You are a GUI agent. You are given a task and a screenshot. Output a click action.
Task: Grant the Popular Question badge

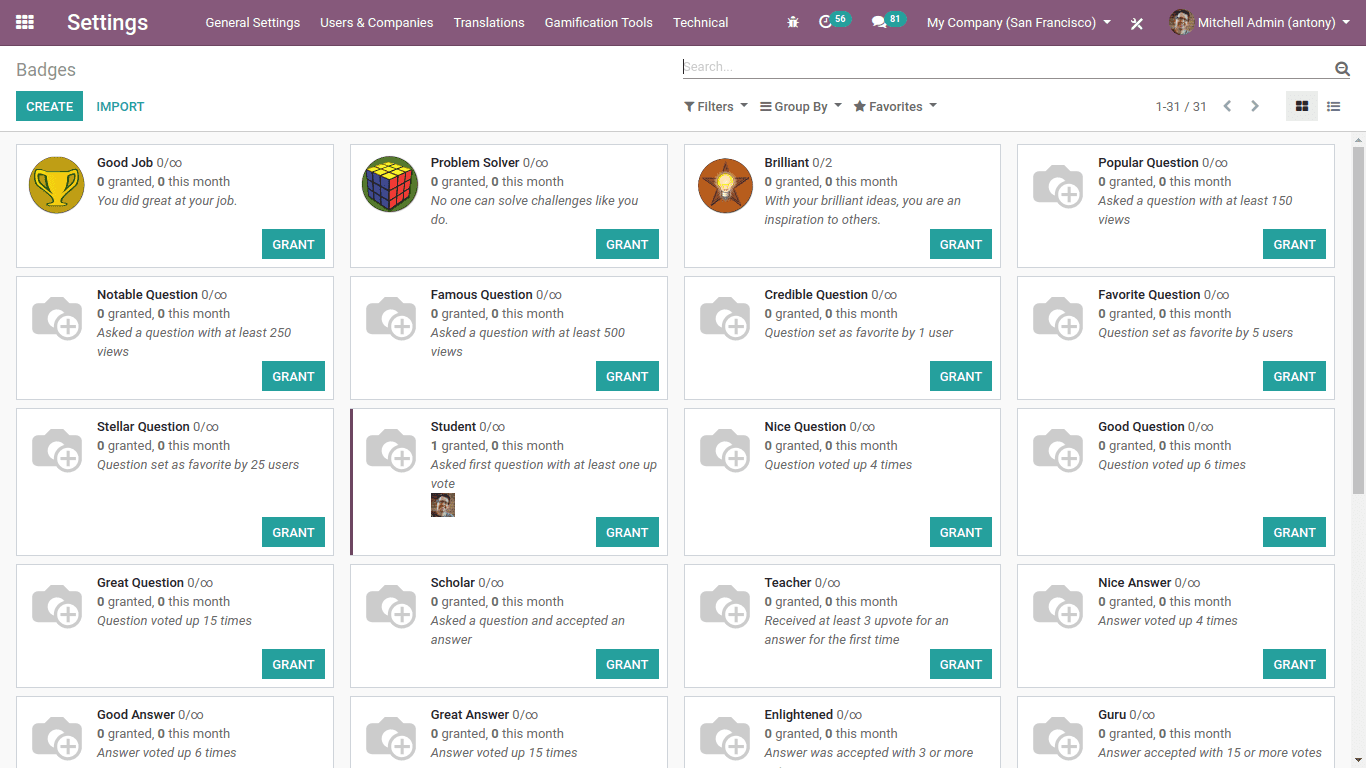(x=1294, y=244)
